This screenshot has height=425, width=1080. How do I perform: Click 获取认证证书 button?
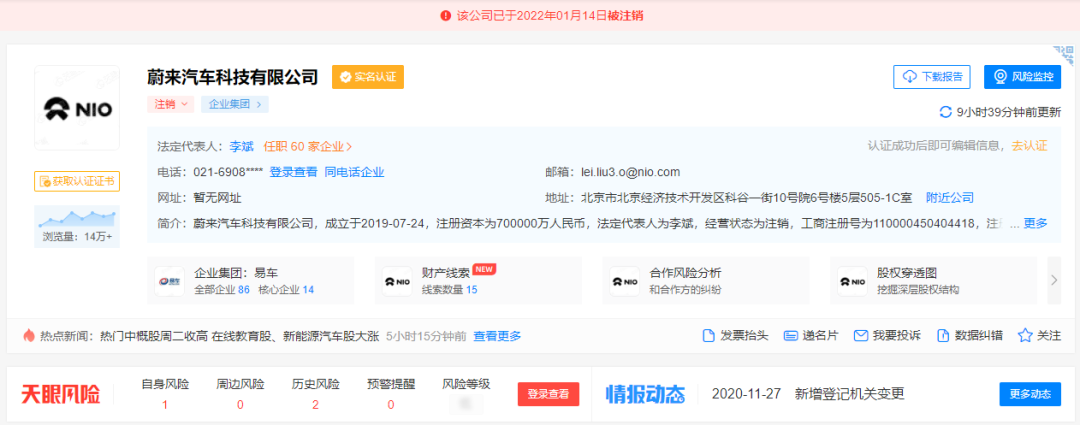(77, 181)
